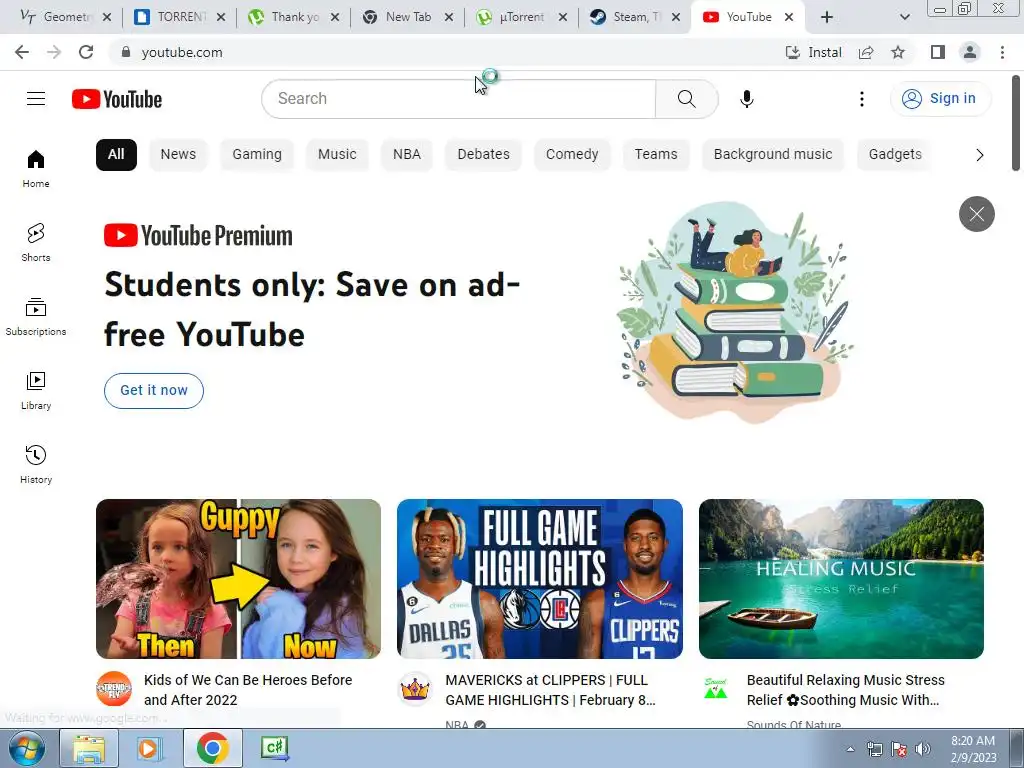Open Chrome profile avatar
This screenshot has height=768, width=1024.
click(x=970, y=52)
